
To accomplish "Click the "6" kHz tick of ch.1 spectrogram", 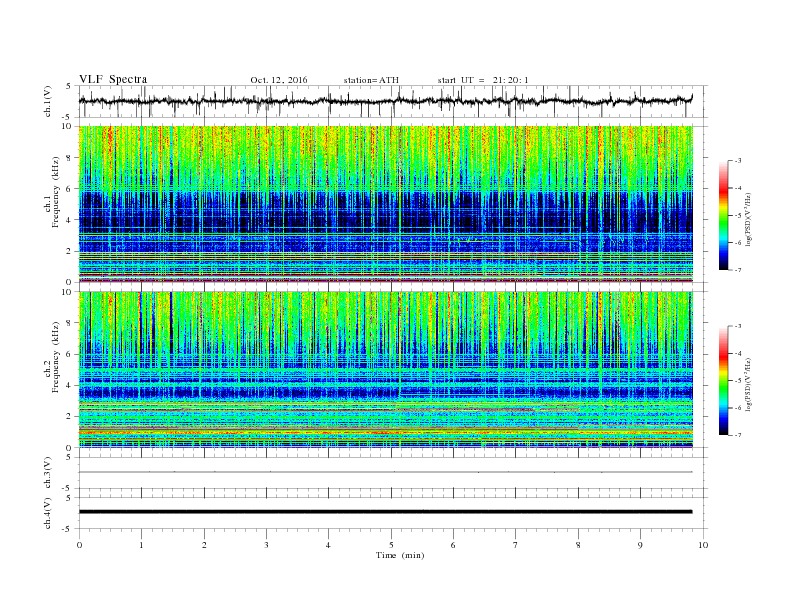I will [69, 189].
